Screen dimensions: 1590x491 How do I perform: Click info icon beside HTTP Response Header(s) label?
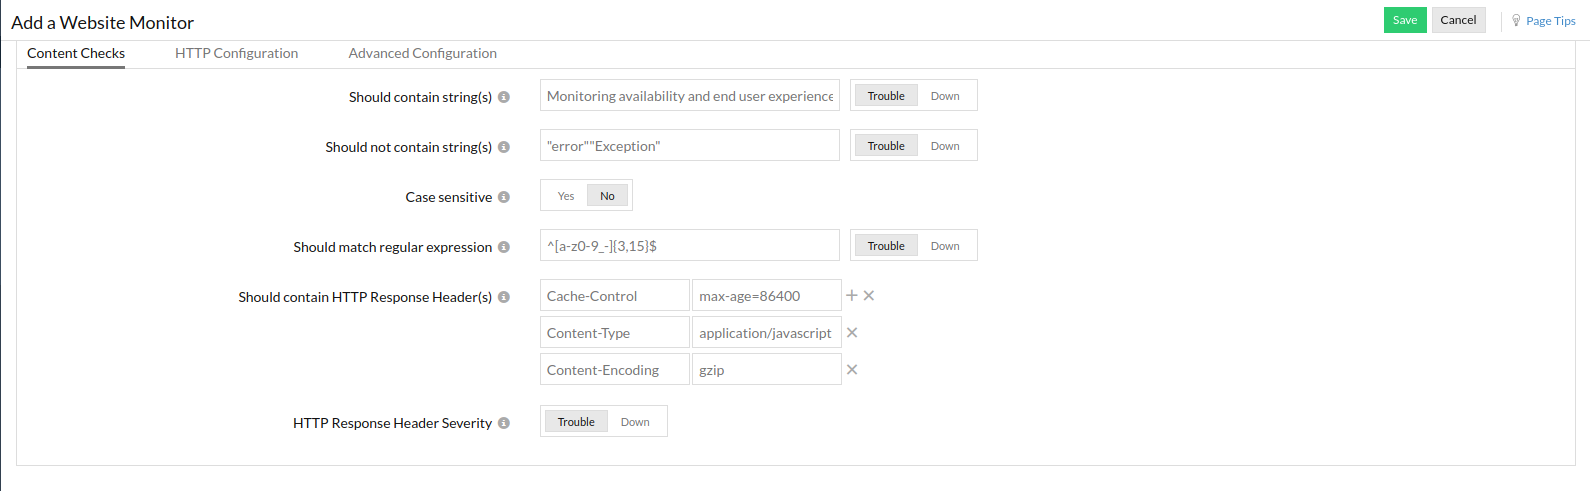(x=504, y=297)
